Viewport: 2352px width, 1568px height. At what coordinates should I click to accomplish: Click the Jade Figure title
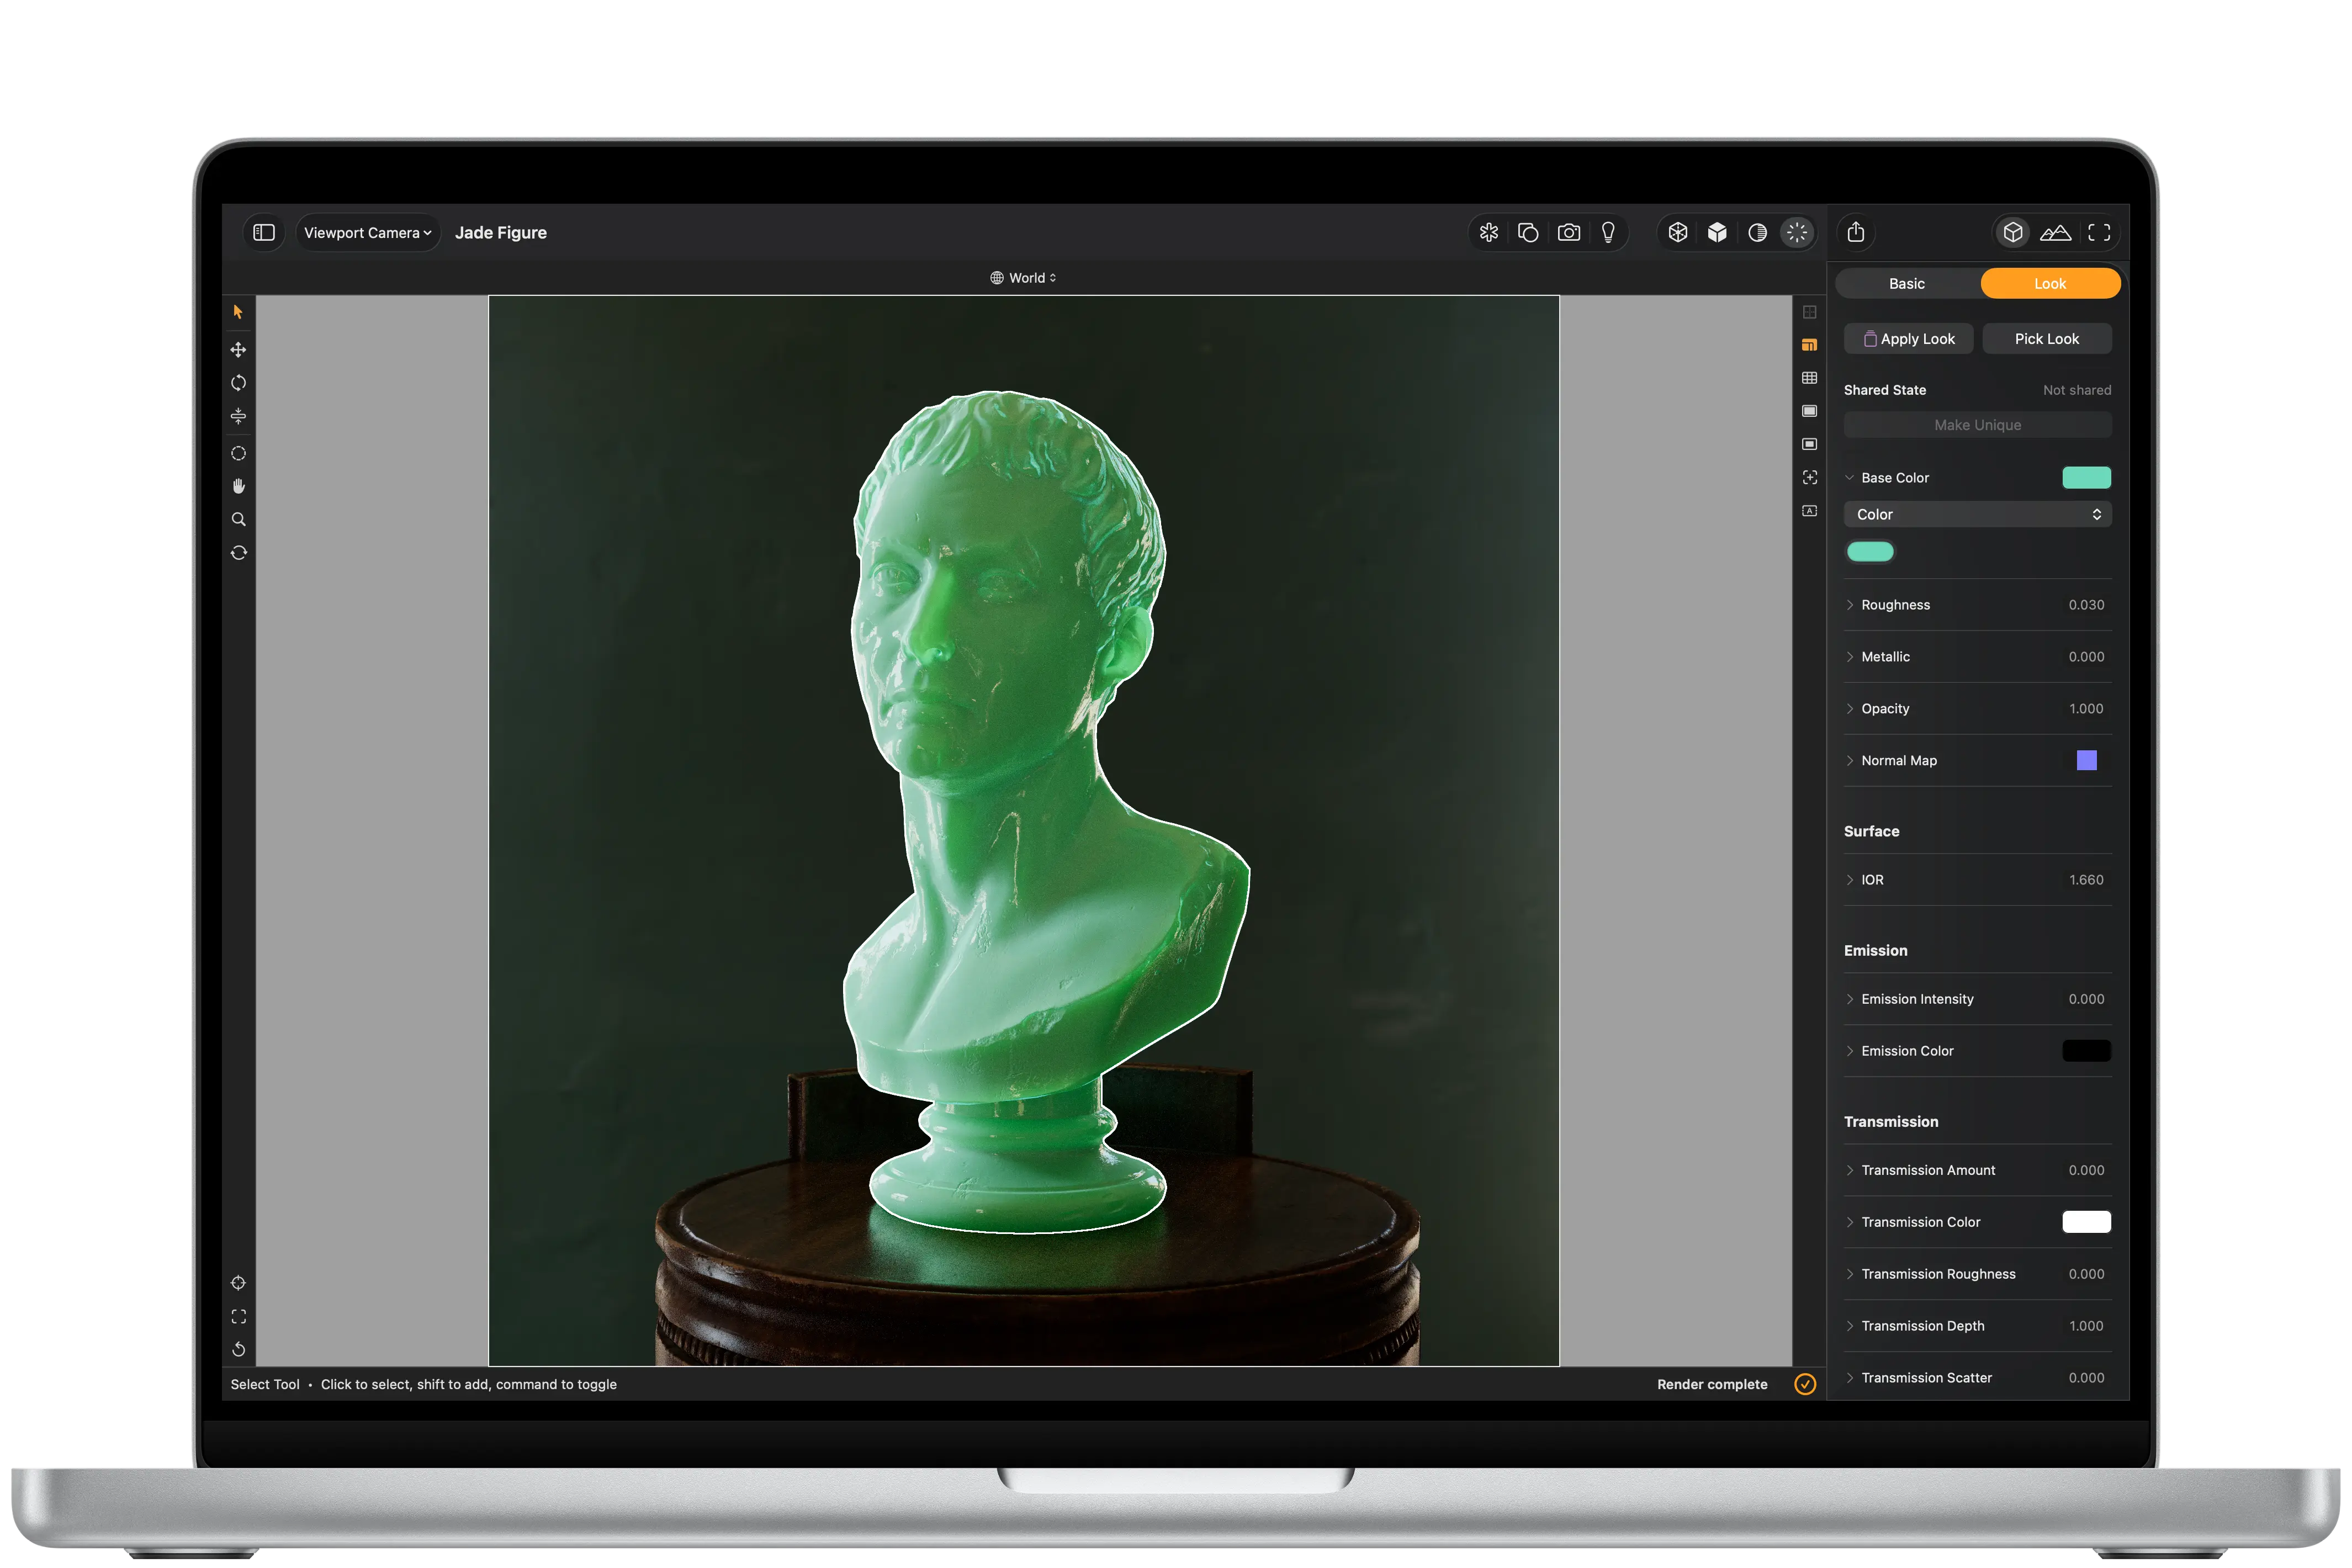pos(501,233)
